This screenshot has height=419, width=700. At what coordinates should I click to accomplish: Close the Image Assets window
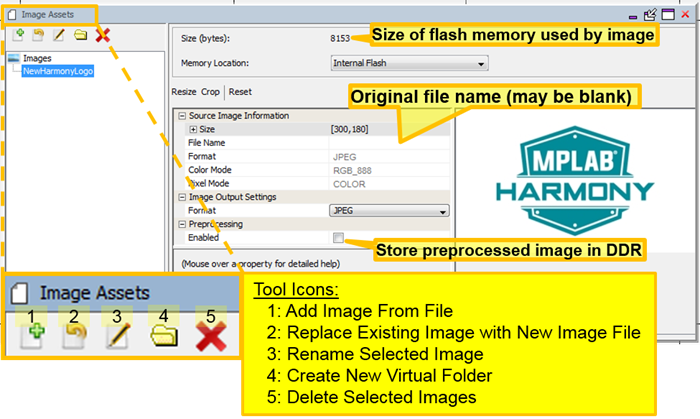point(685,15)
